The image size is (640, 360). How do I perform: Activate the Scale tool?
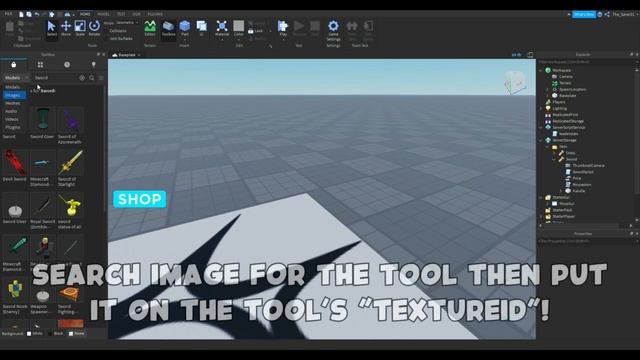pyautogui.click(x=80, y=29)
